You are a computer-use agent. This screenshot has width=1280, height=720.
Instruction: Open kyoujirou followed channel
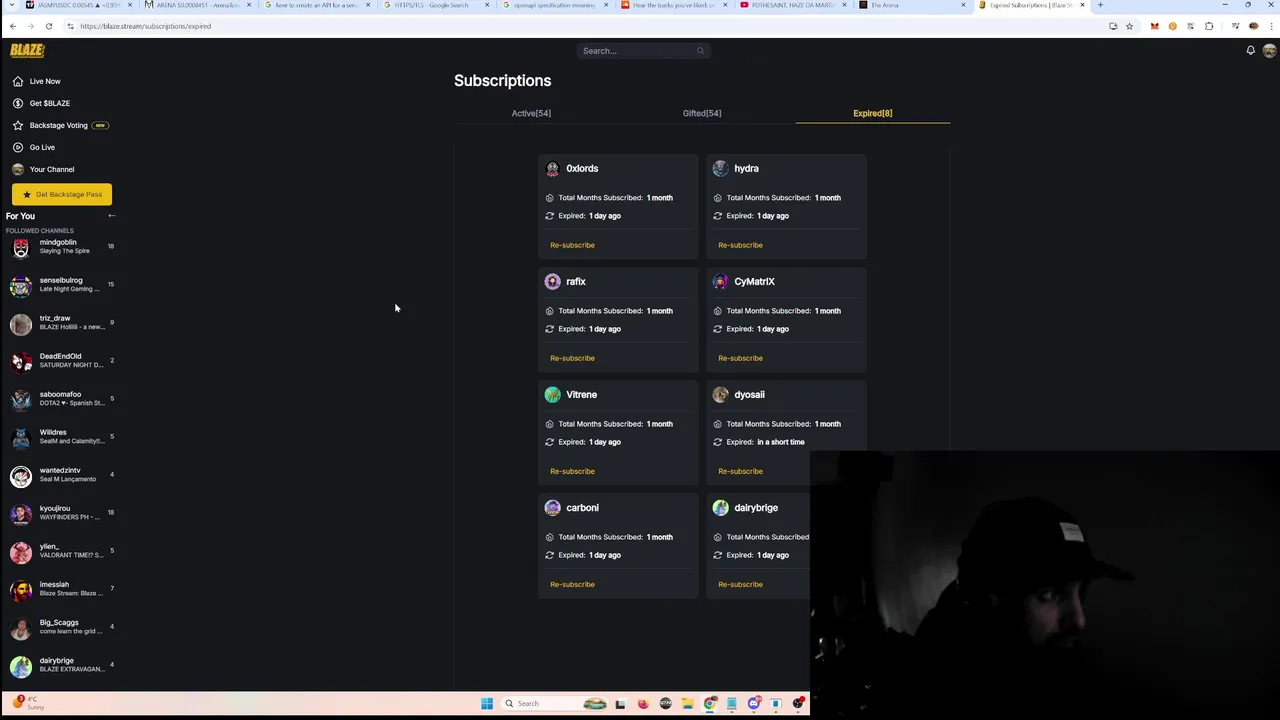point(60,513)
